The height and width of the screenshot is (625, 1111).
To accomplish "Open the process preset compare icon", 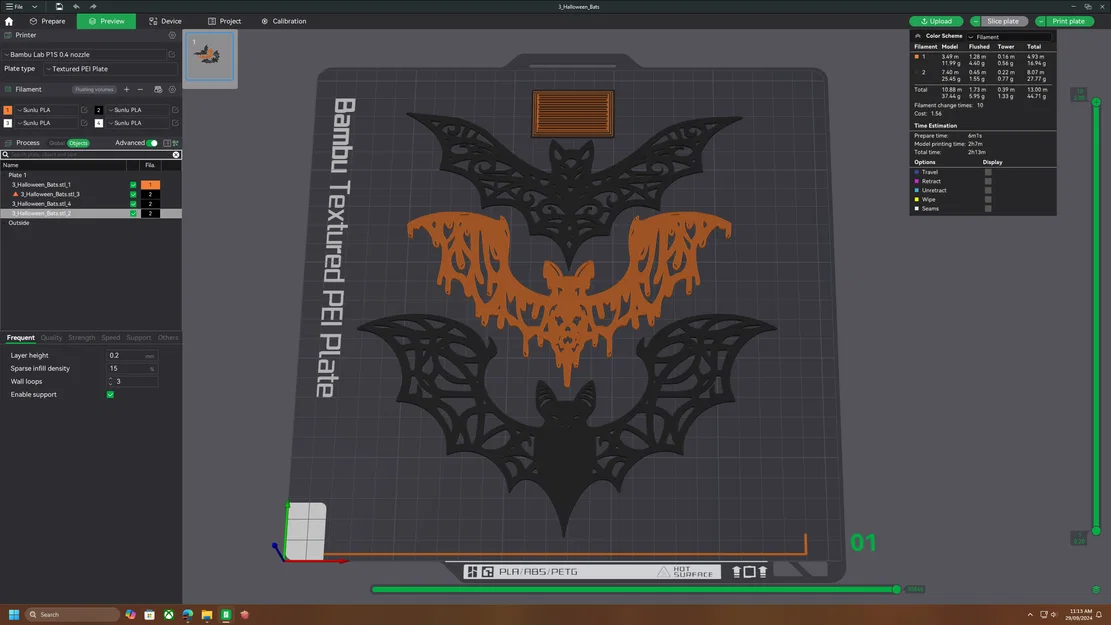I will [x=167, y=143].
